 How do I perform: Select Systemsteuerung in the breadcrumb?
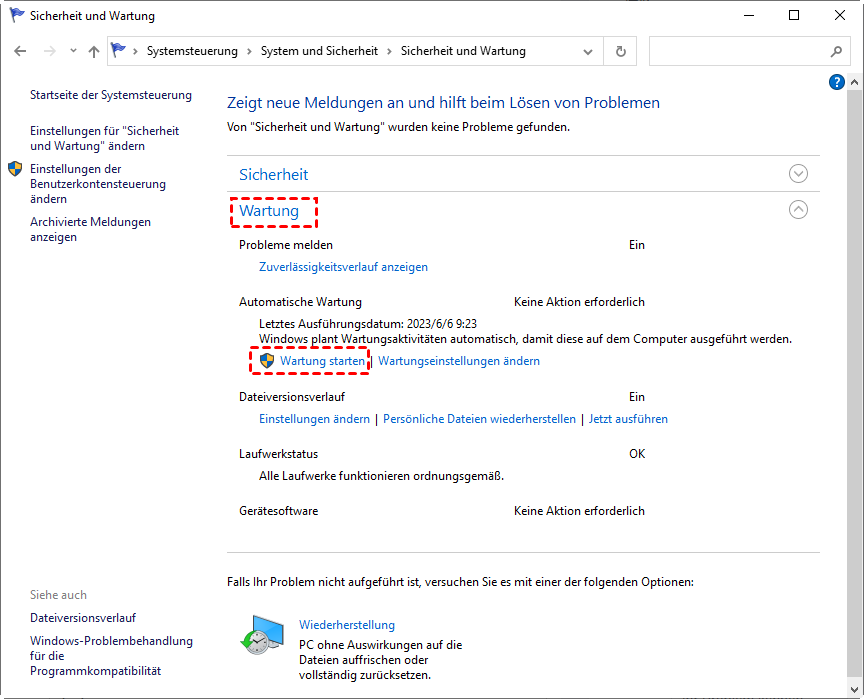(x=192, y=51)
